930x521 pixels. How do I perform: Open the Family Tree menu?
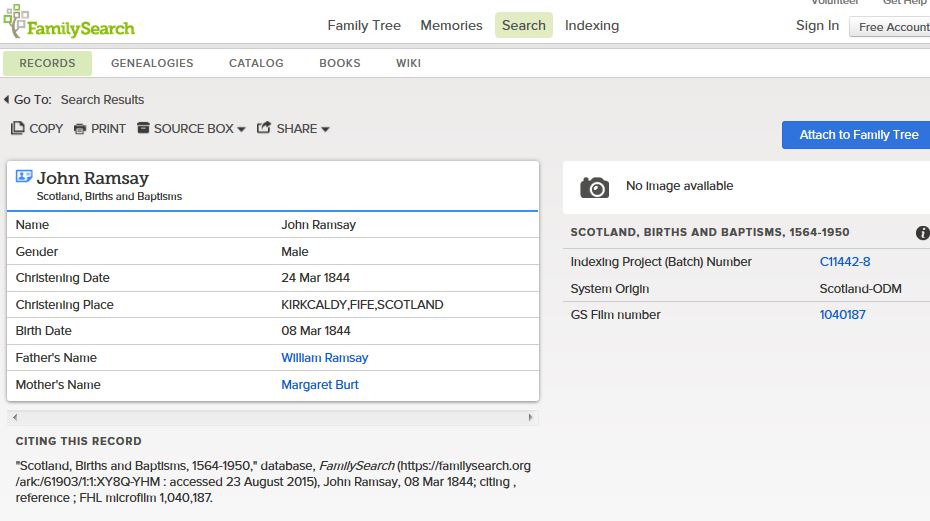pyautogui.click(x=364, y=25)
